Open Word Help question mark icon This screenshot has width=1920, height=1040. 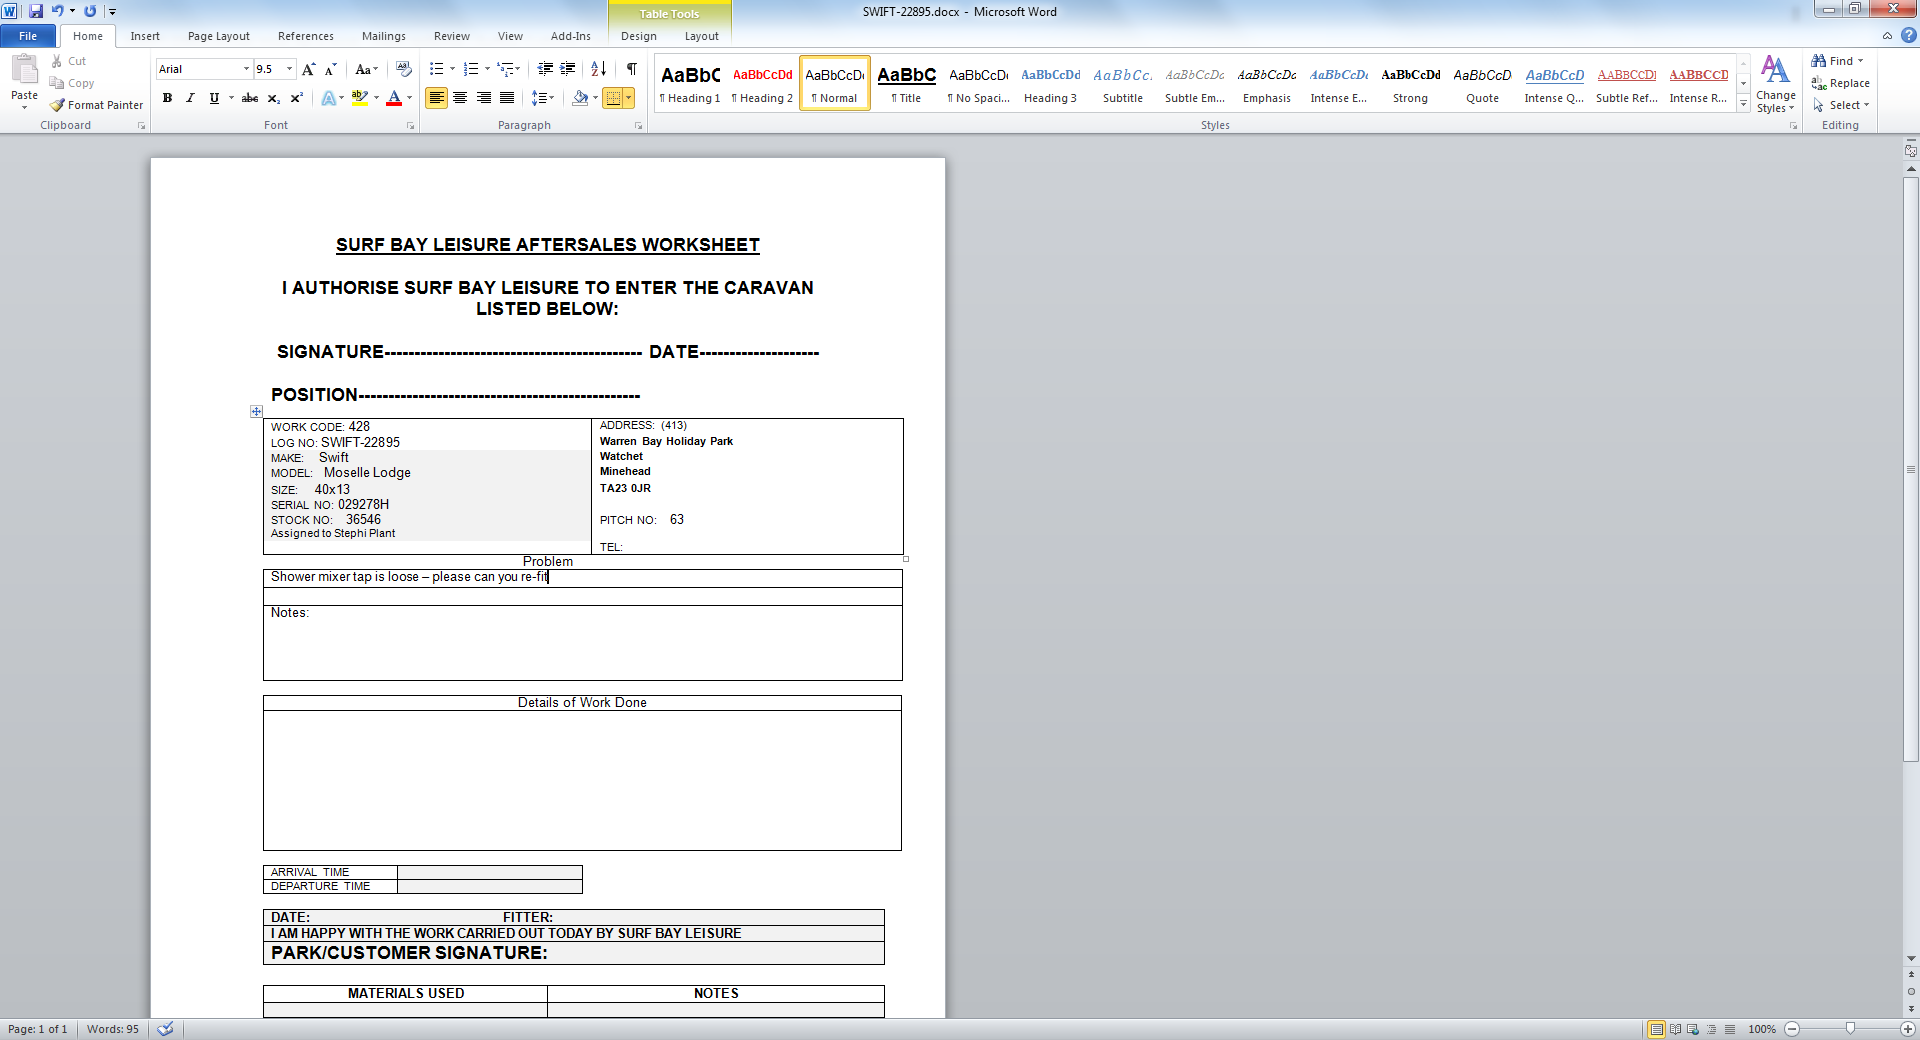tap(1908, 36)
